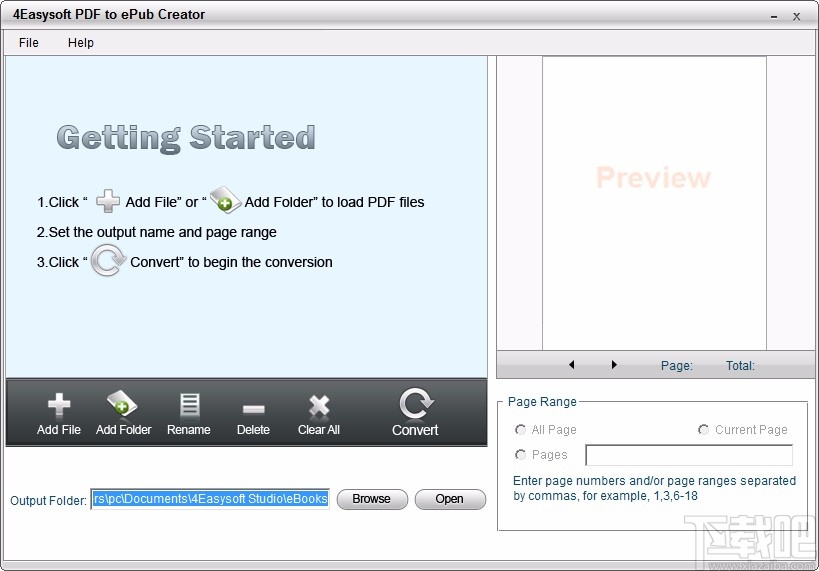Close the PDF to ePub Creator window

pyautogui.click(x=797, y=17)
